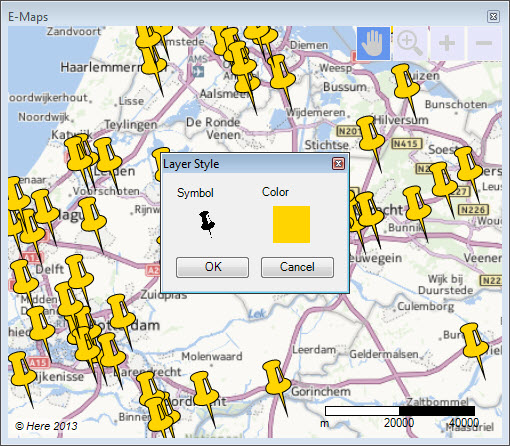Click the Leerdam map label

pyautogui.click(x=314, y=350)
